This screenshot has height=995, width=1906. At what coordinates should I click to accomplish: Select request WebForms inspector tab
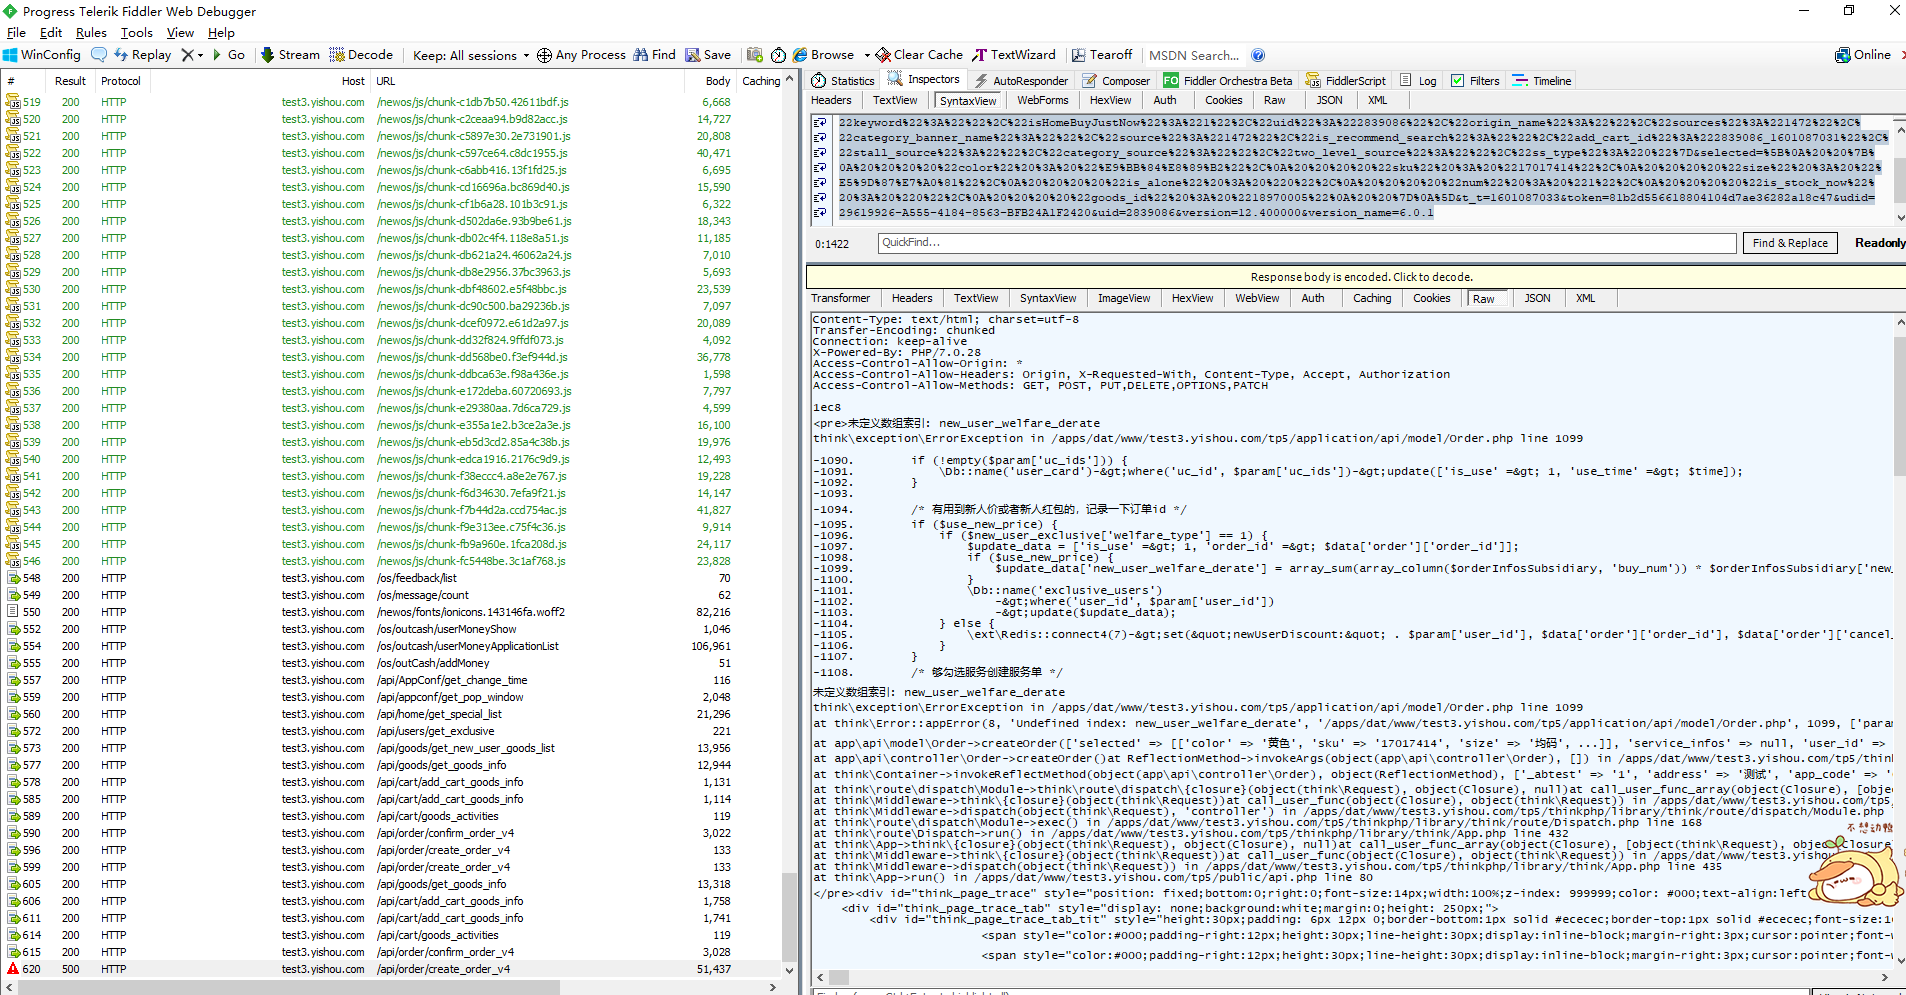[x=1042, y=100]
